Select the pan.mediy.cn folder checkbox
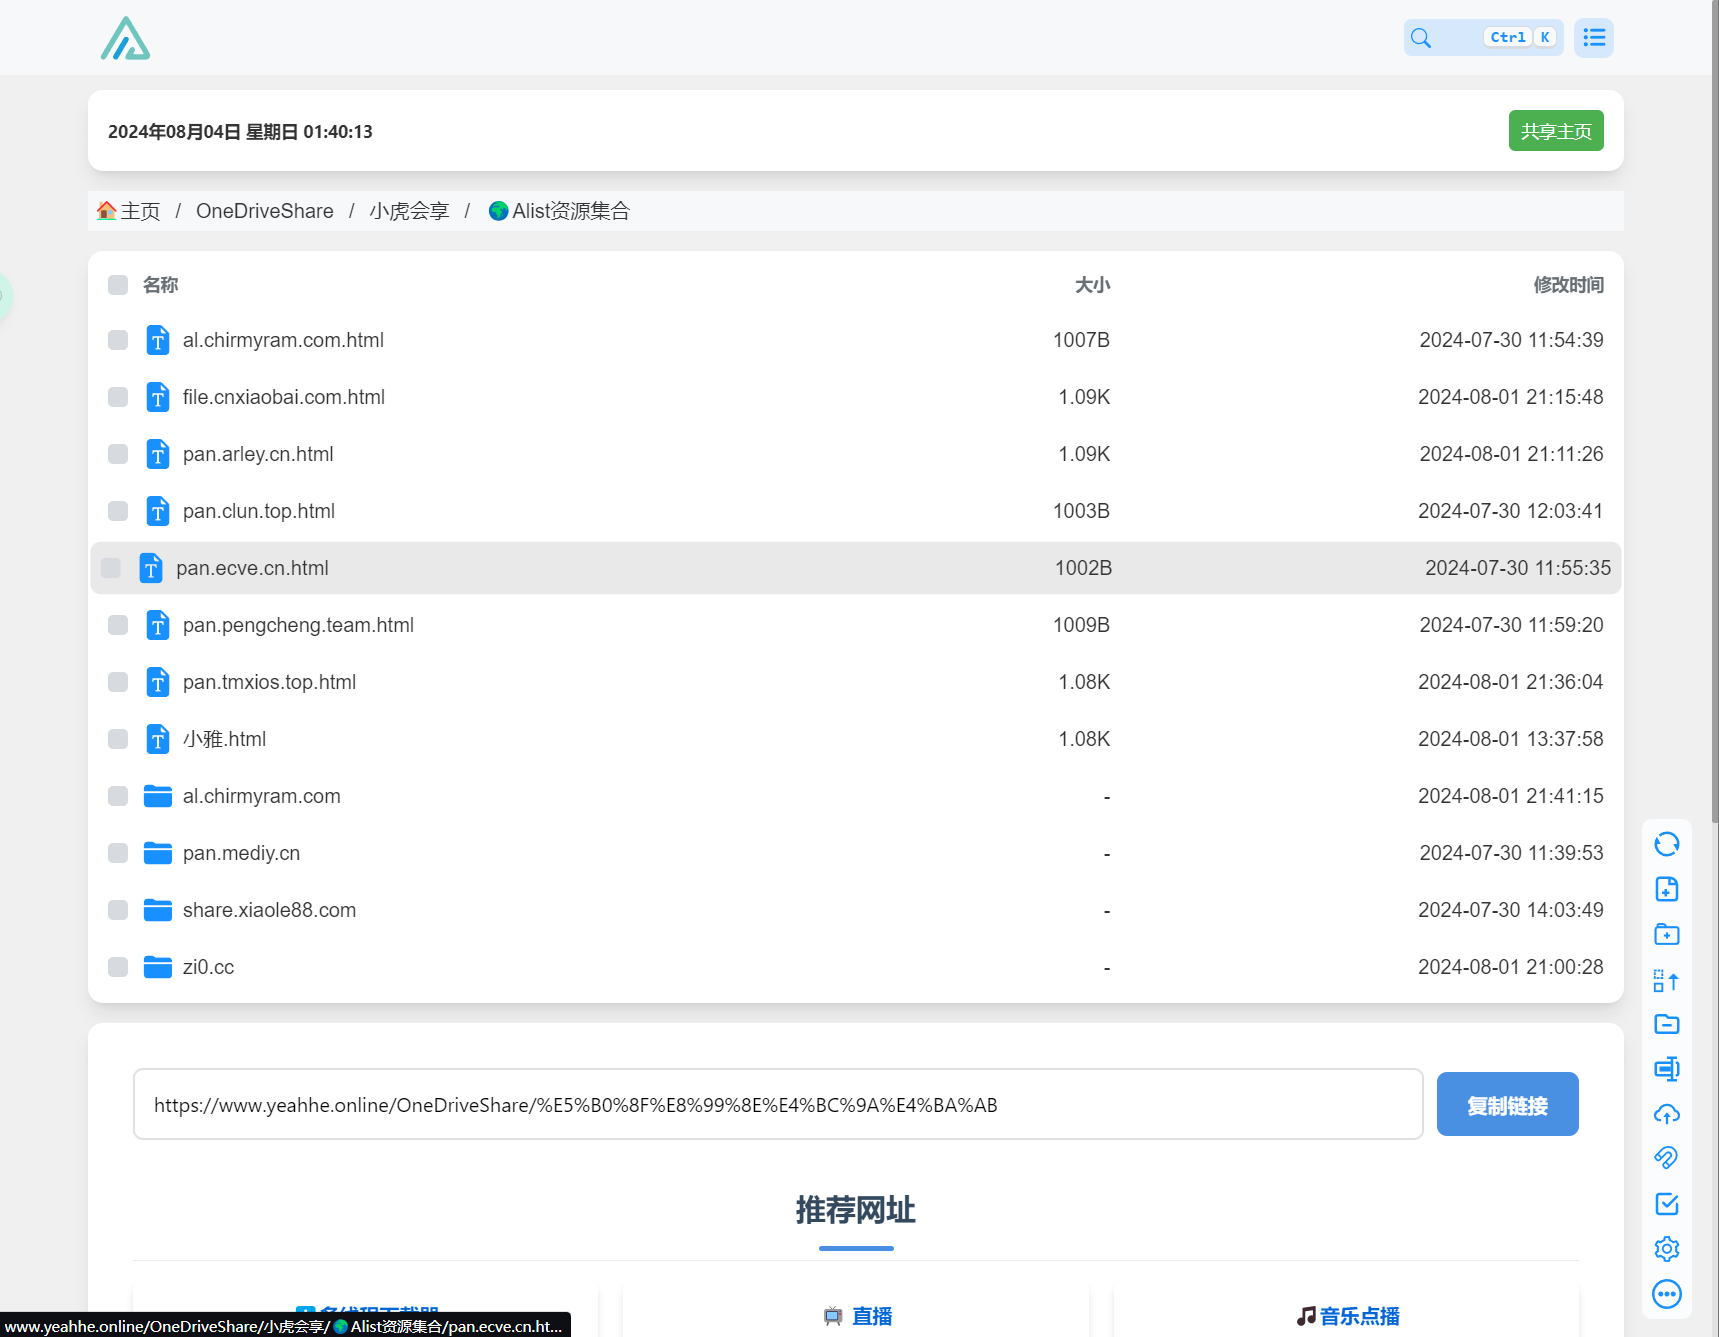 (x=118, y=853)
